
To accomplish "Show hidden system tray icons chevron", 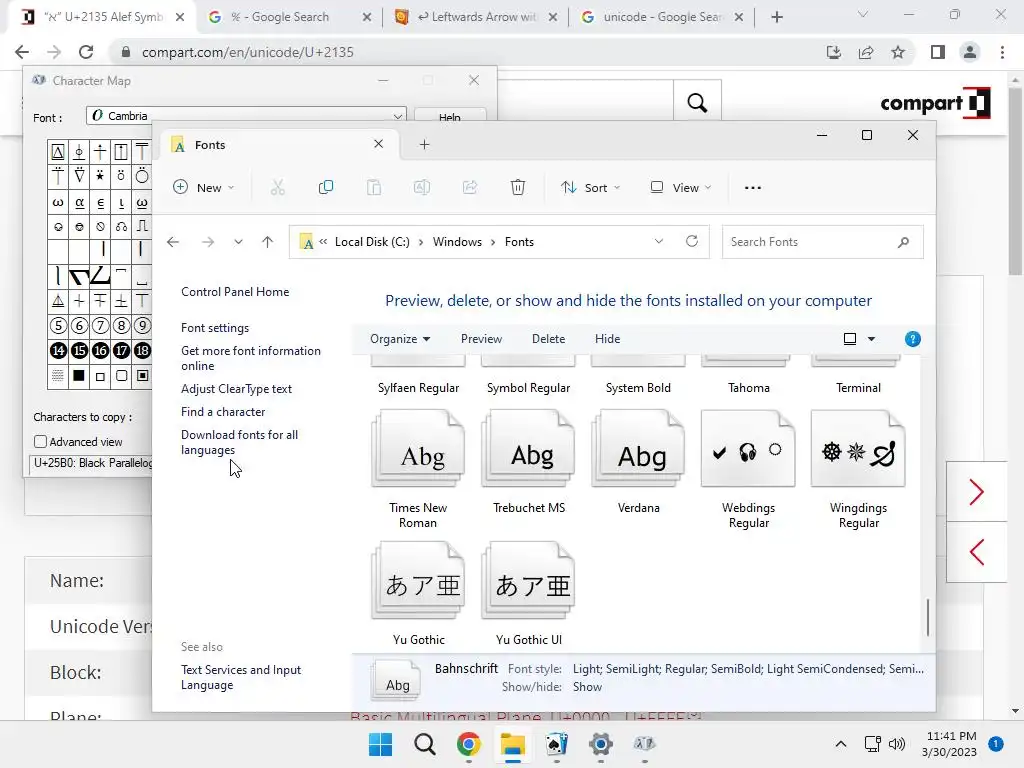I will tap(841, 744).
